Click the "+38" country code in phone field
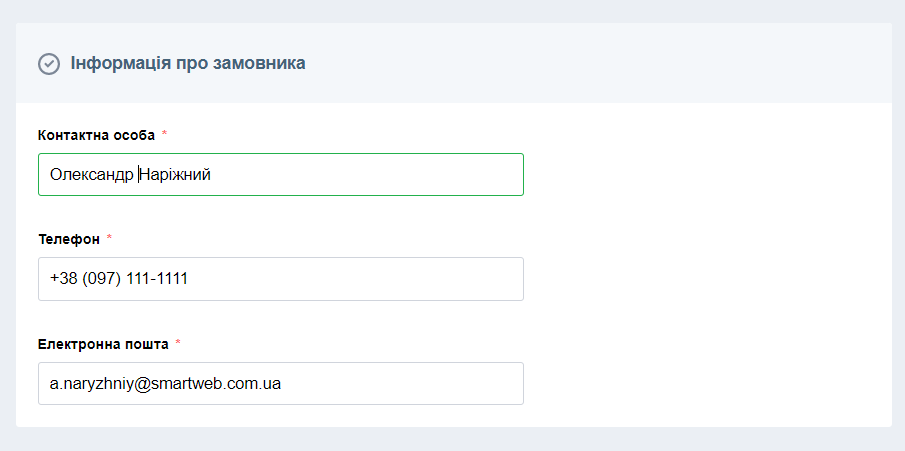 (63, 279)
